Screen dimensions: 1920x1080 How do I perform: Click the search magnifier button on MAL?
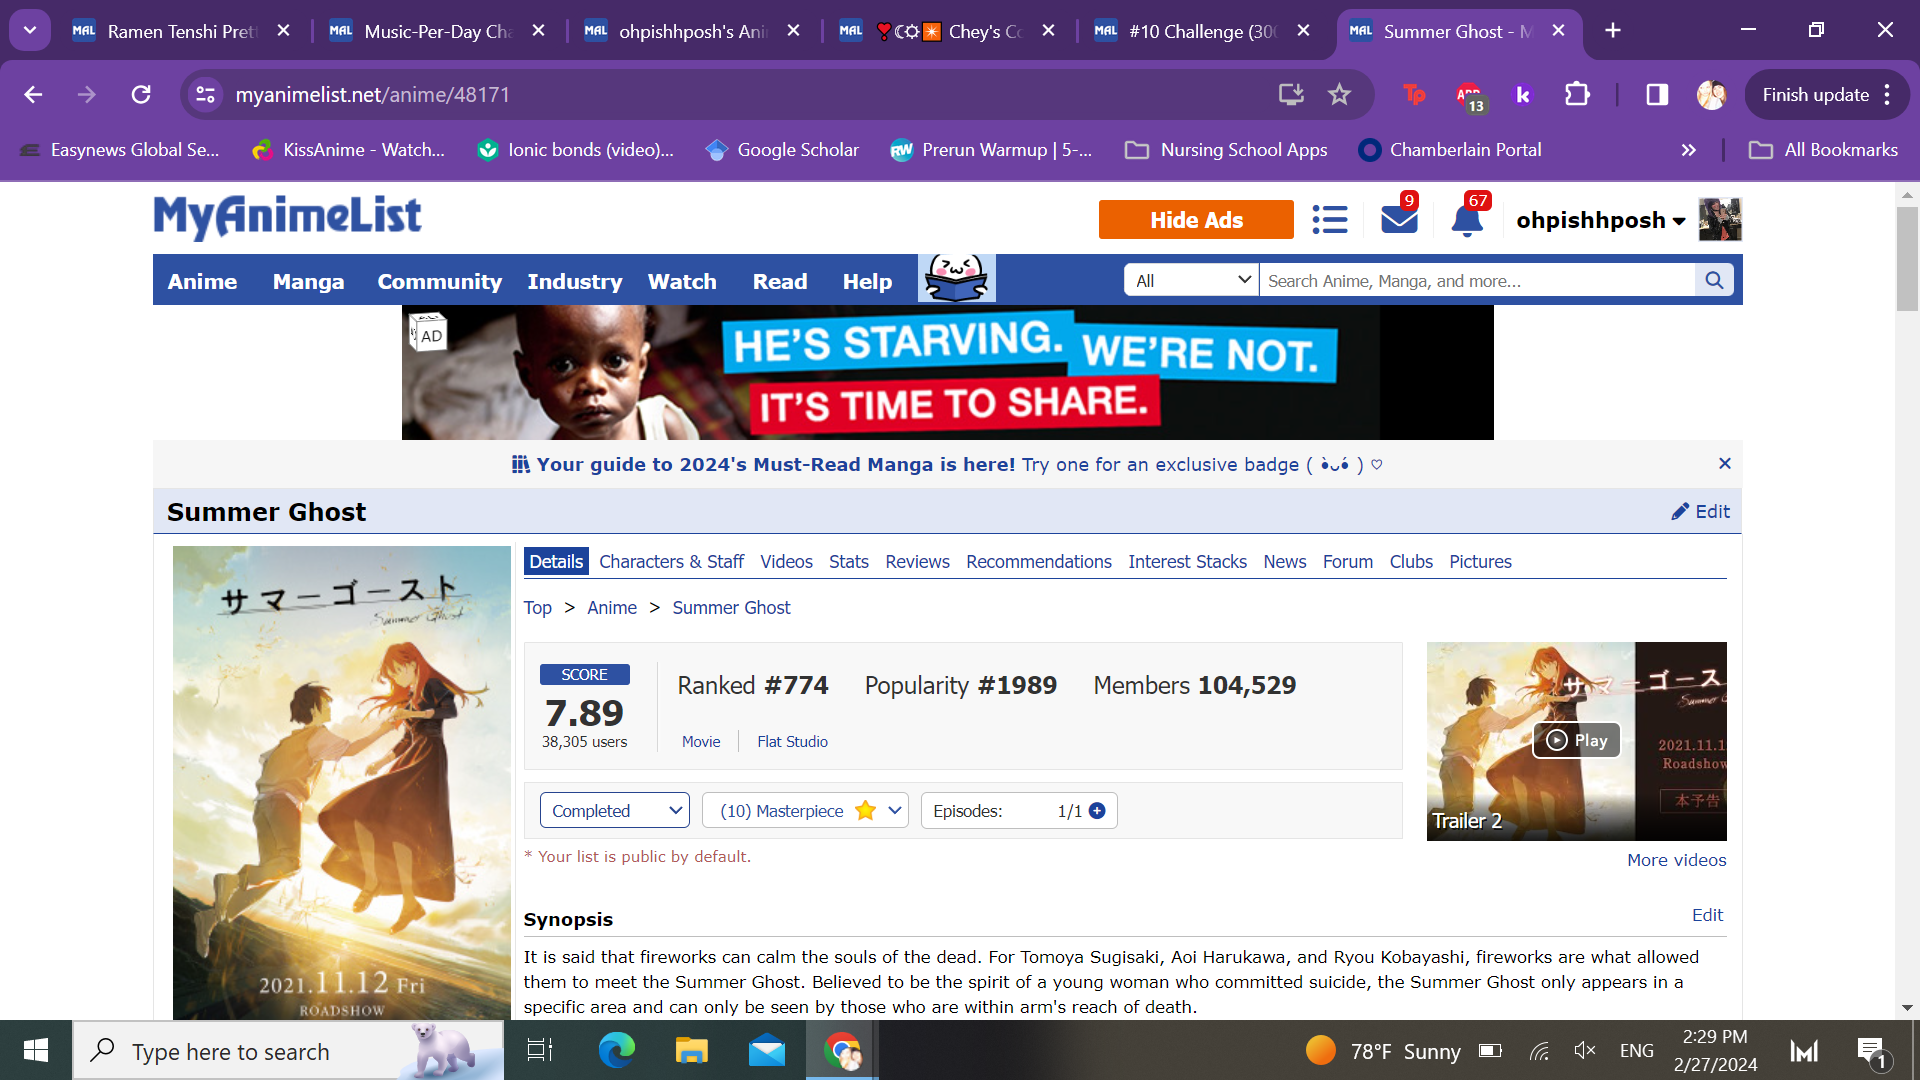point(1714,281)
